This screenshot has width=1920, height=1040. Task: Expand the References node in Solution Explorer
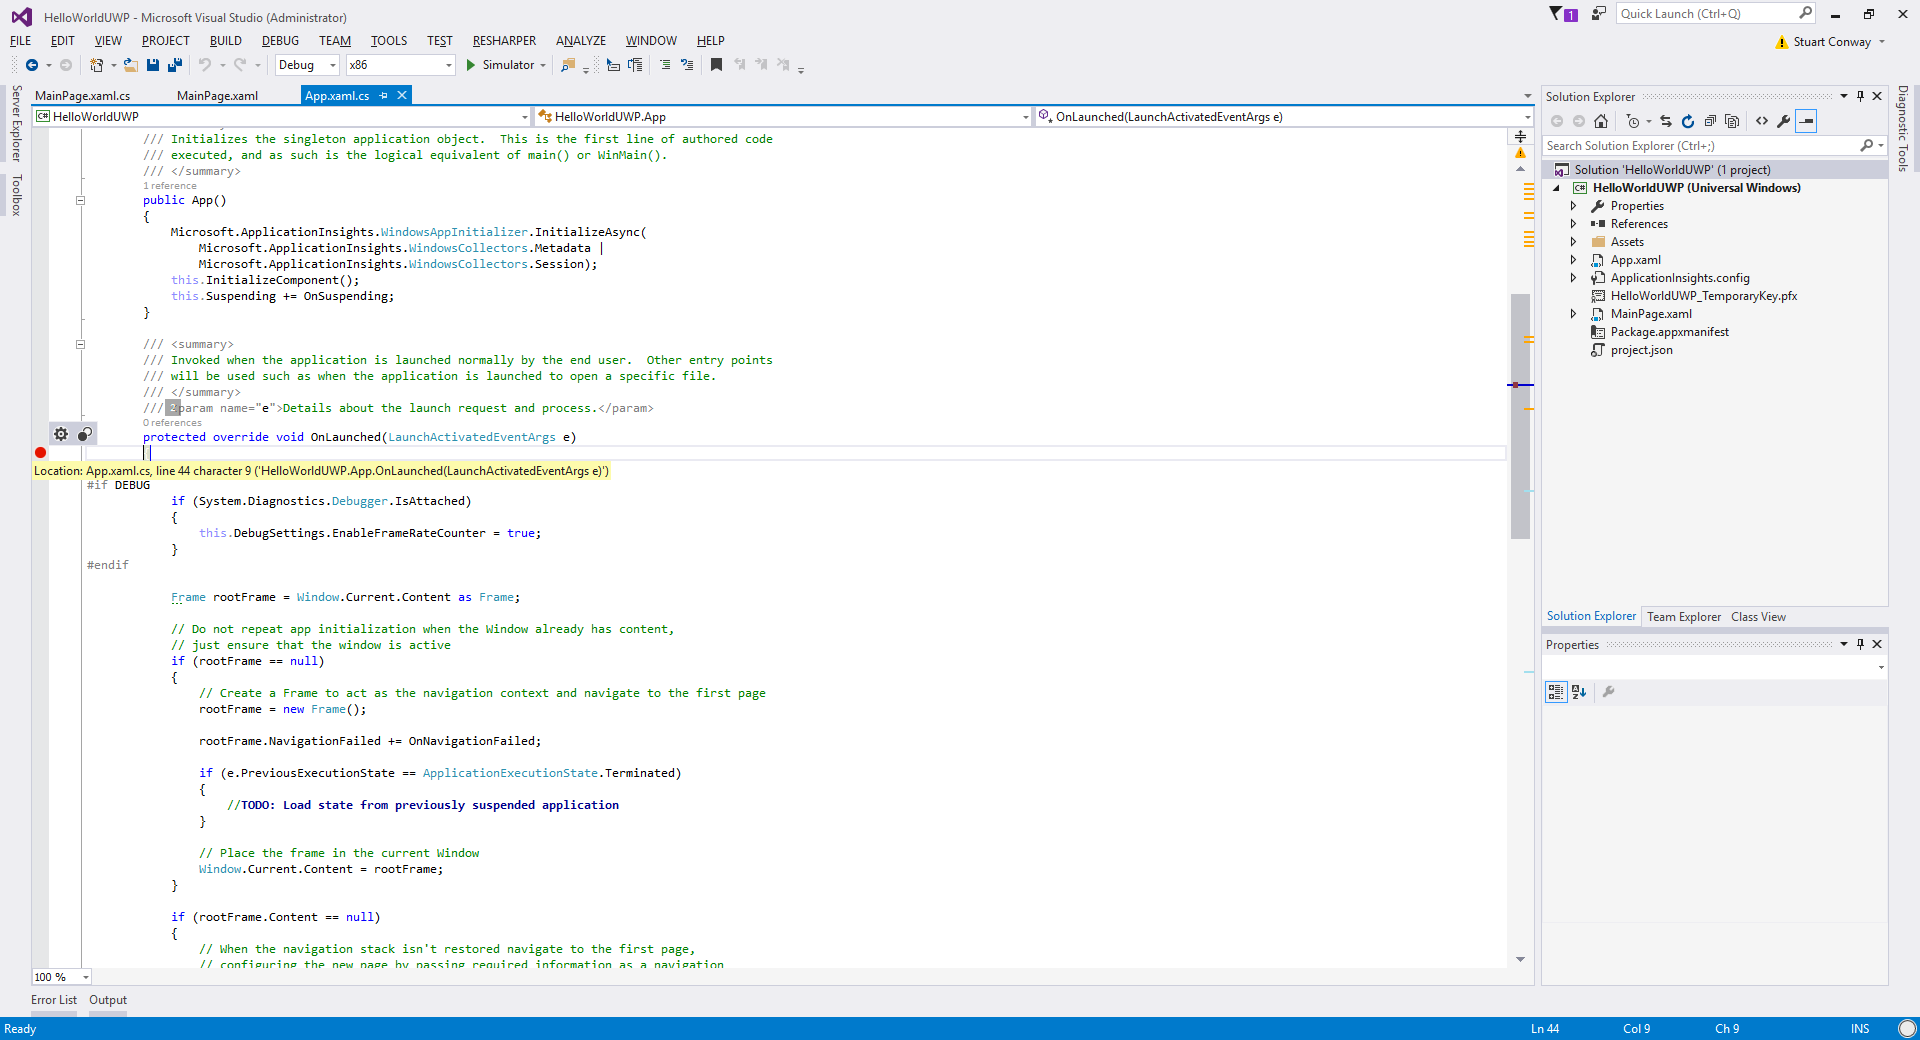[1573, 224]
